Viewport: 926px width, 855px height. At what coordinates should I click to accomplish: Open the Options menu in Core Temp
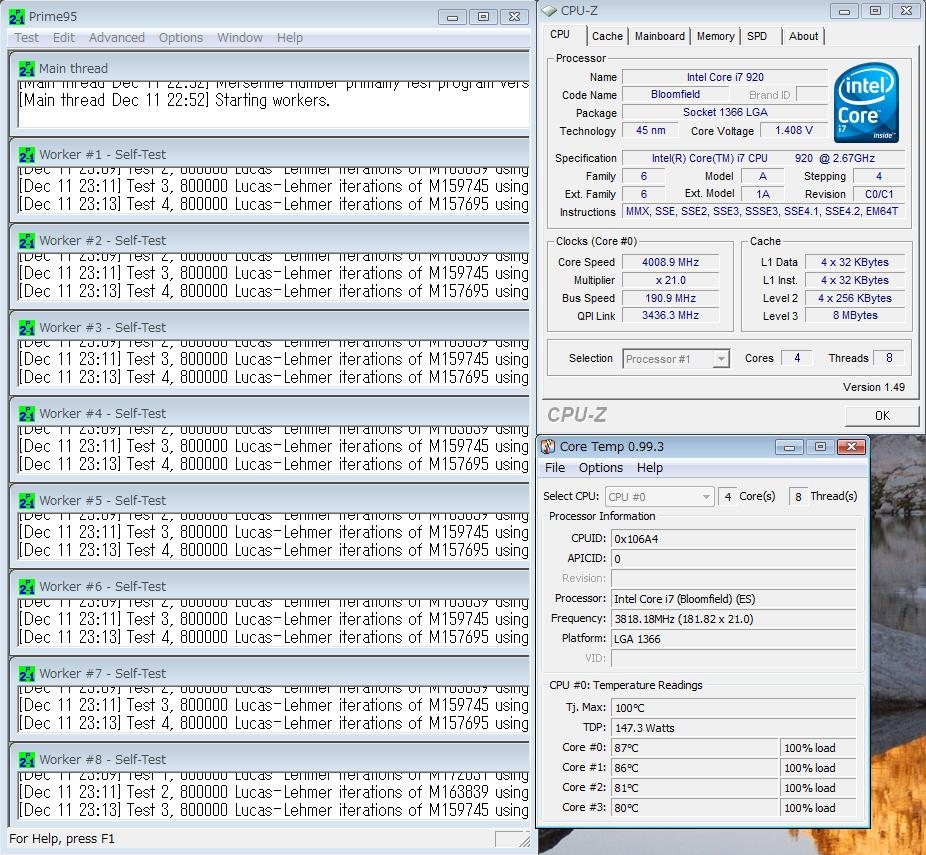point(600,468)
